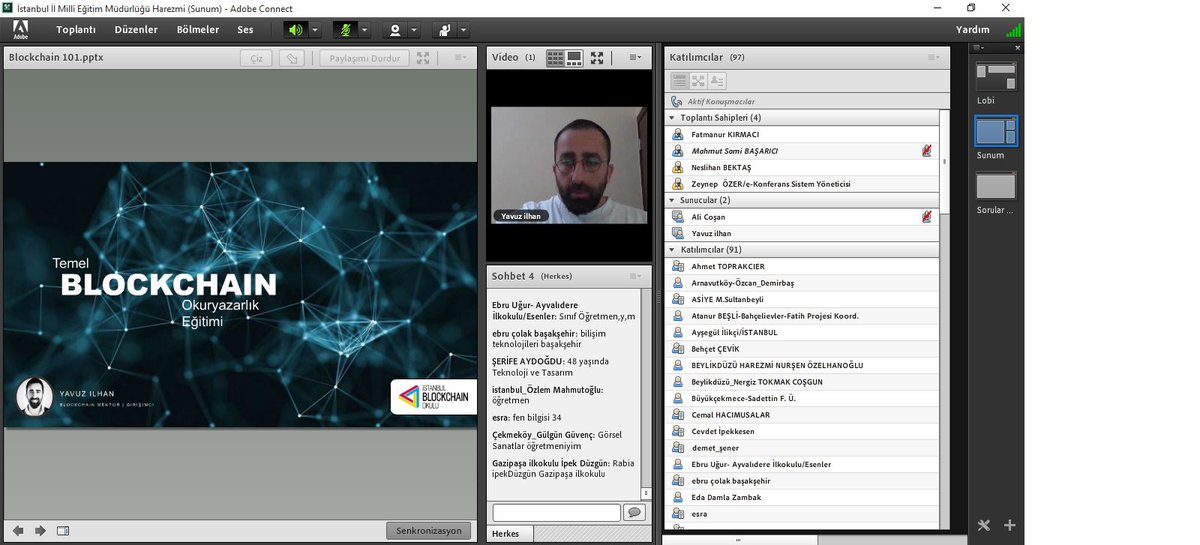Click Ali Coşan's muted mic icon
The width and height of the screenshot is (1200, 545).
(927, 216)
